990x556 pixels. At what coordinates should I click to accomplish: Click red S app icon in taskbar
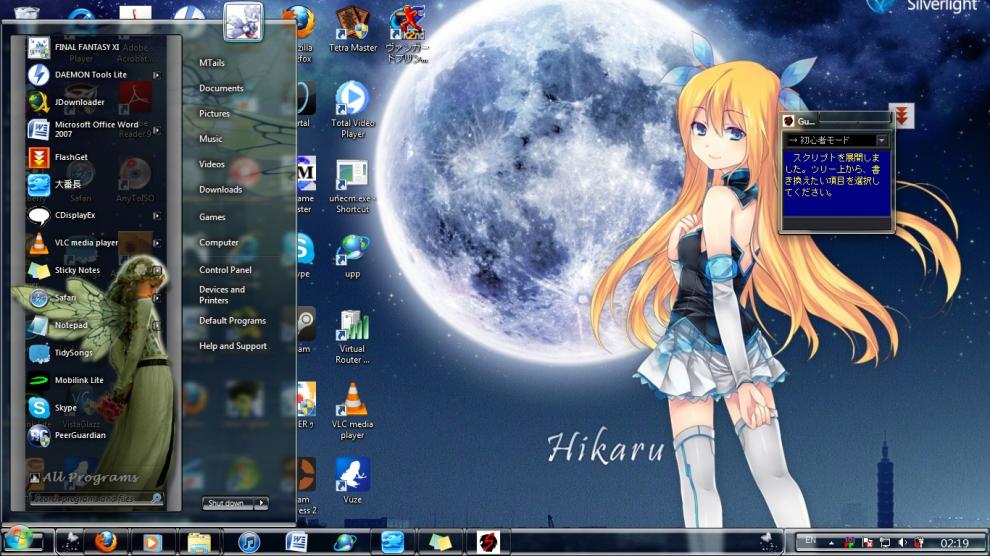point(488,541)
